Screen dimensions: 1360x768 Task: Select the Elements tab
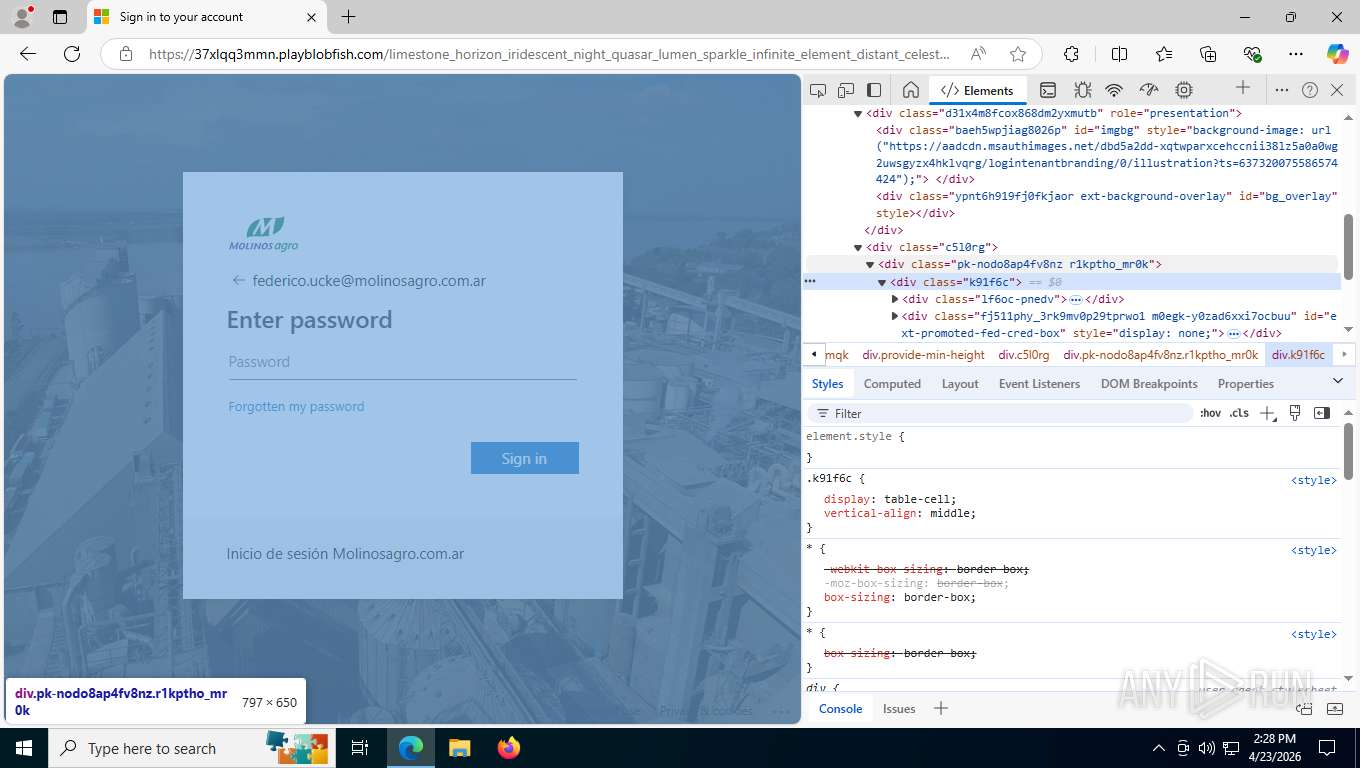coord(978,90)
